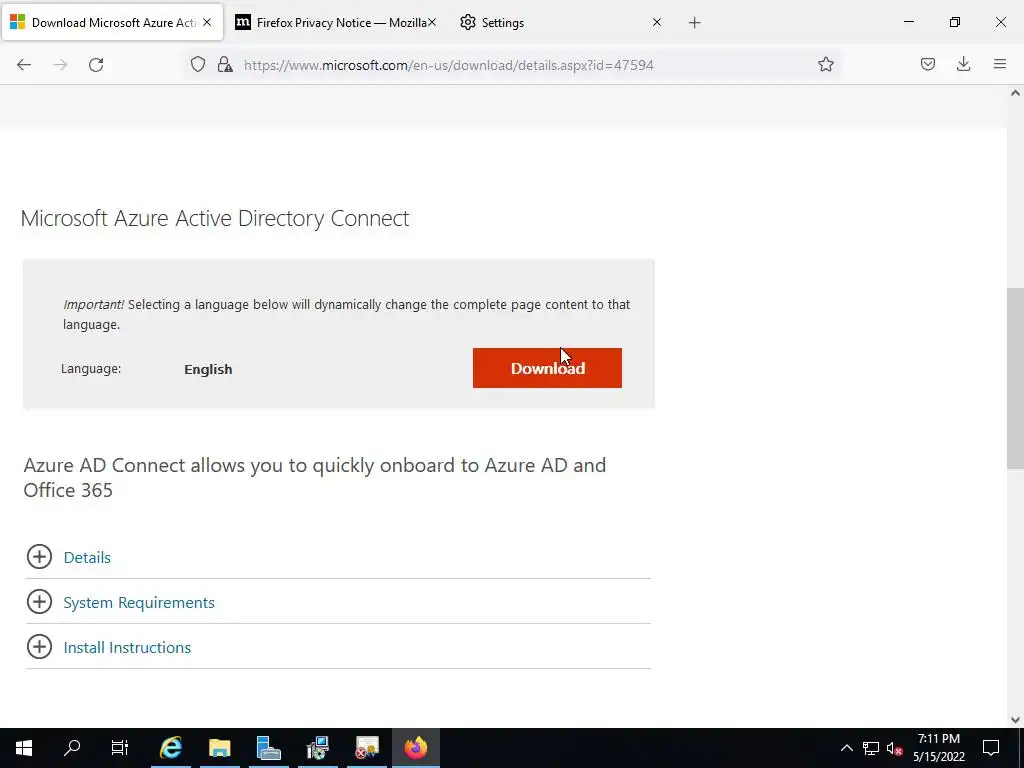Open the certificate error taskbar icon
This screenshot has width=1024, height=768.
366,748
